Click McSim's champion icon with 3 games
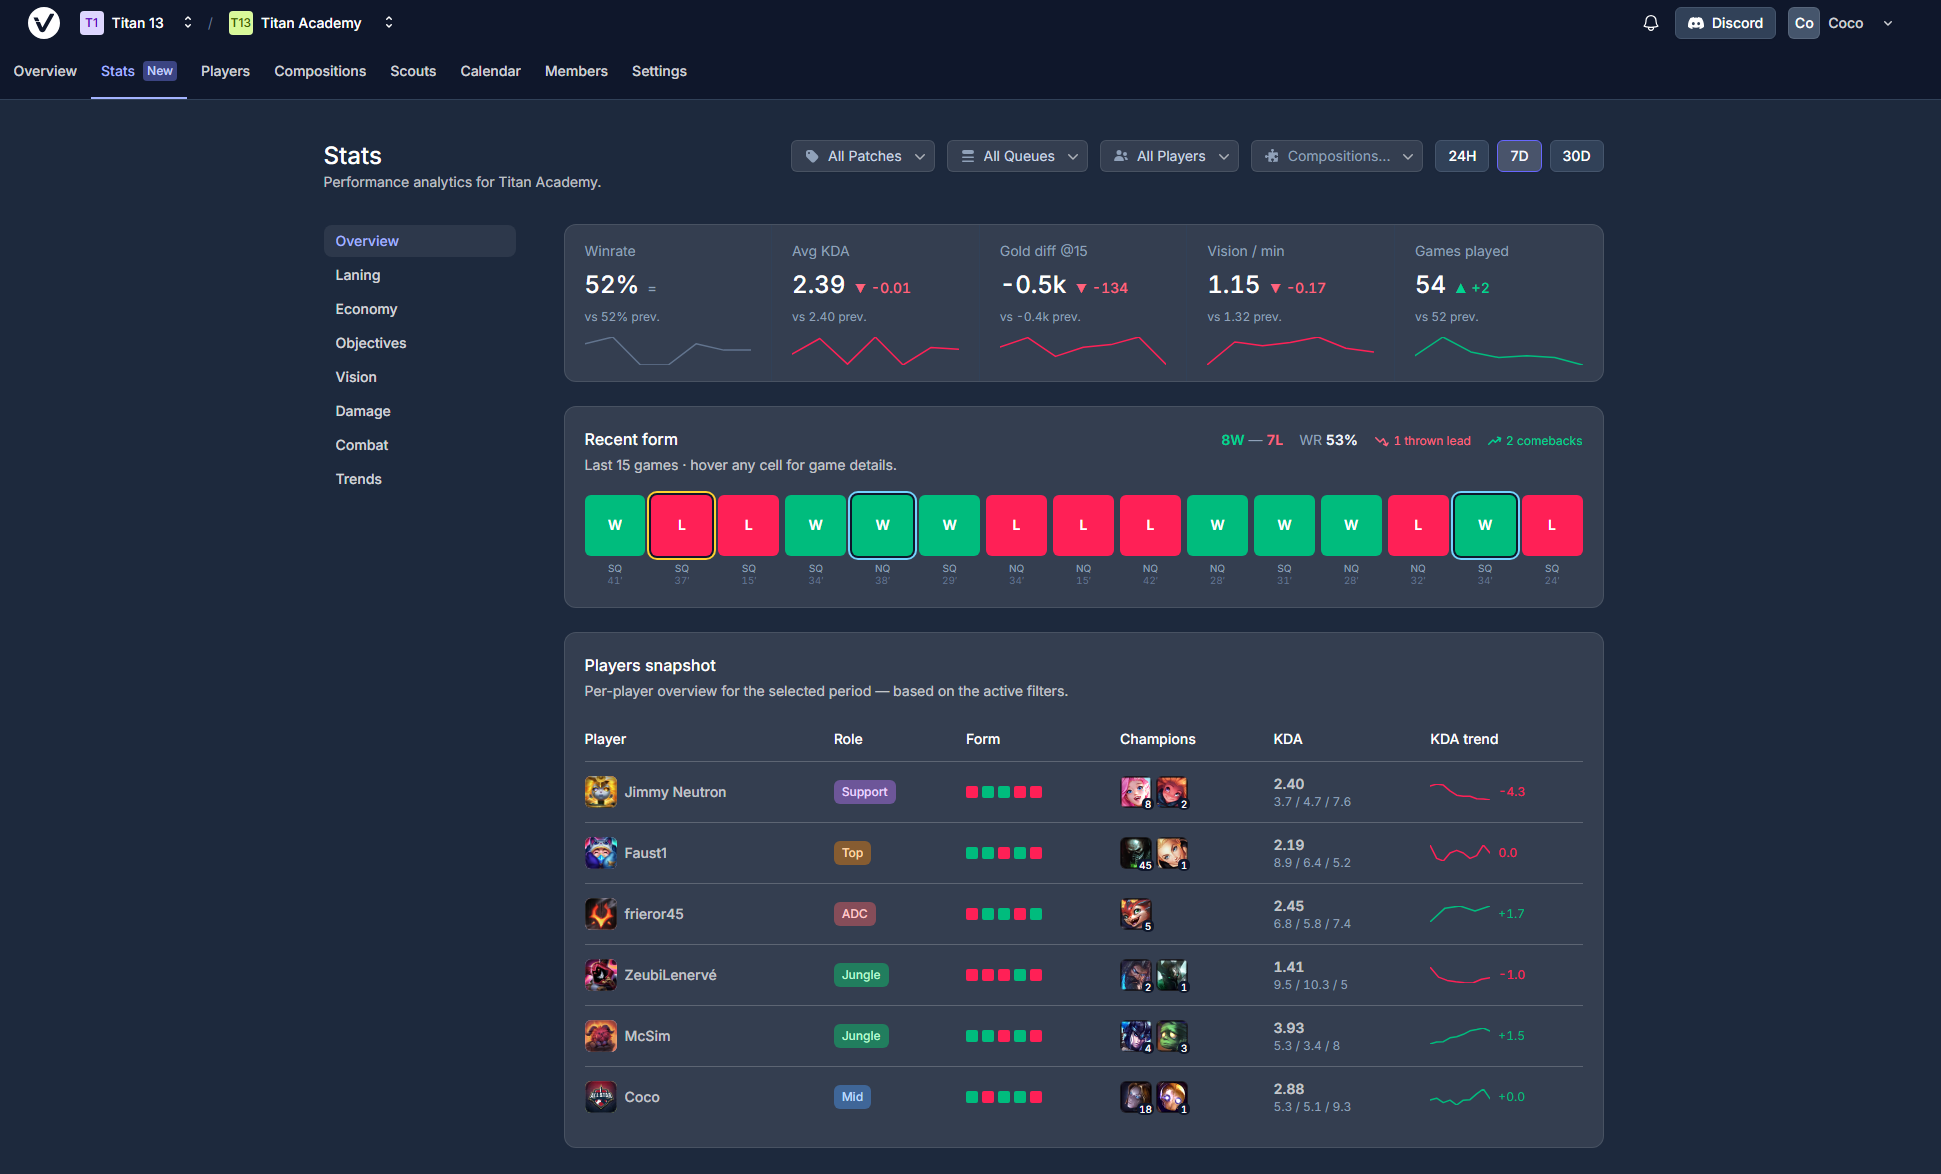 click(1172, 1036)
